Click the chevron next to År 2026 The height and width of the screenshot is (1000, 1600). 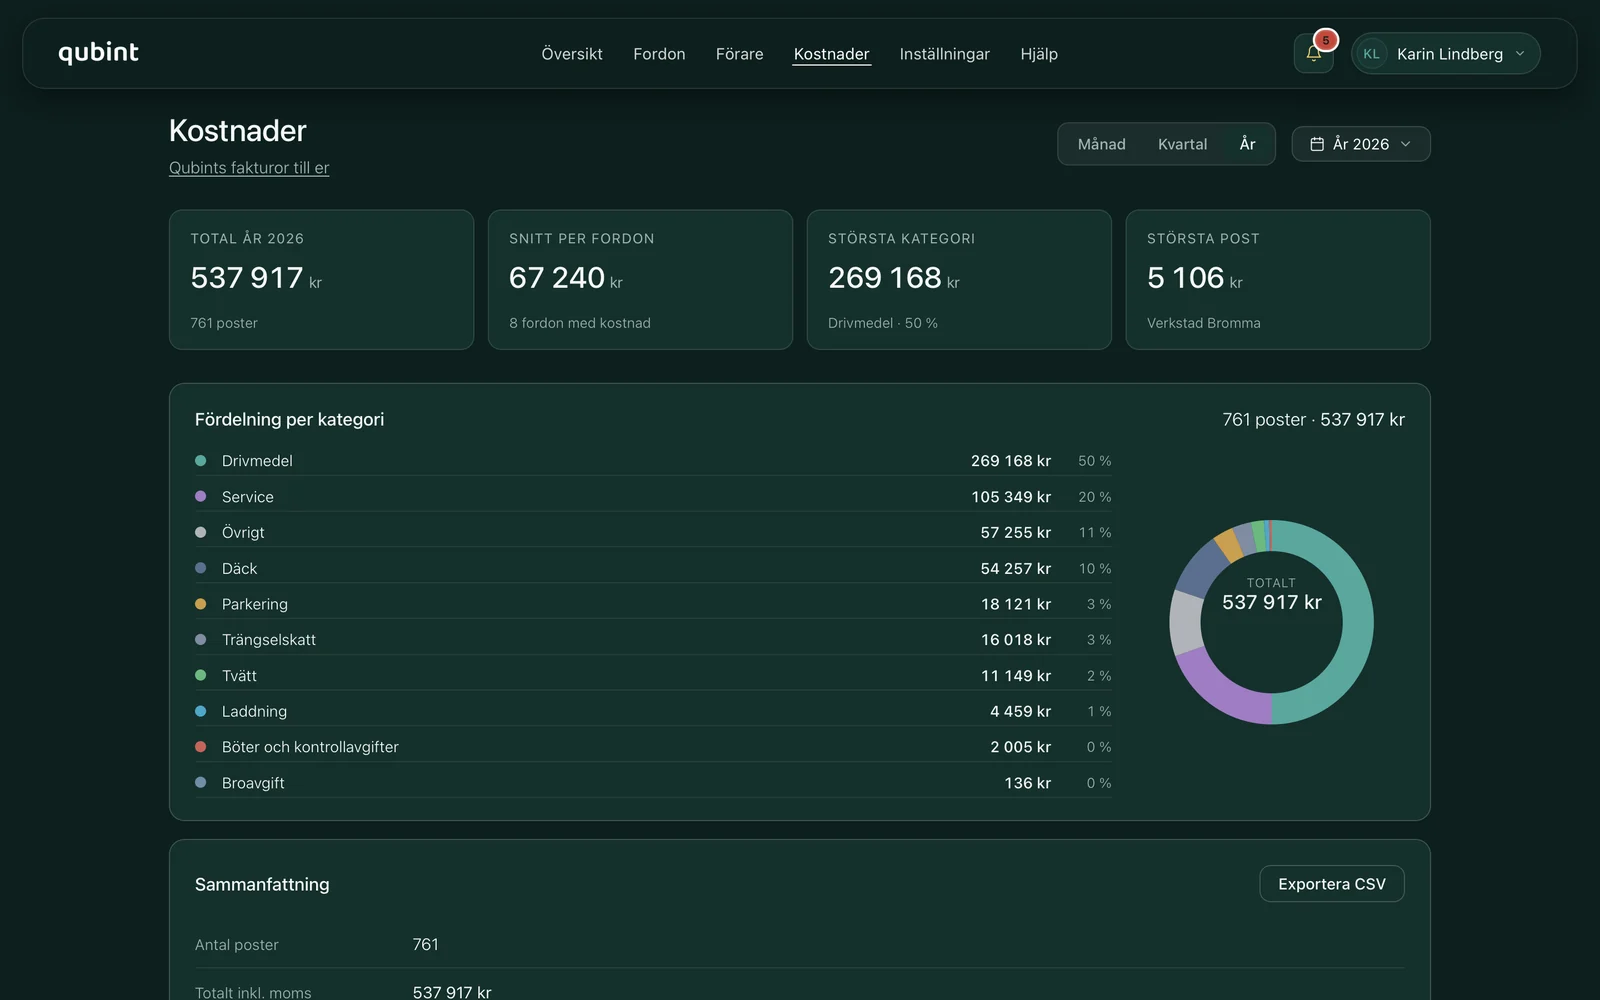[1406, 144]
